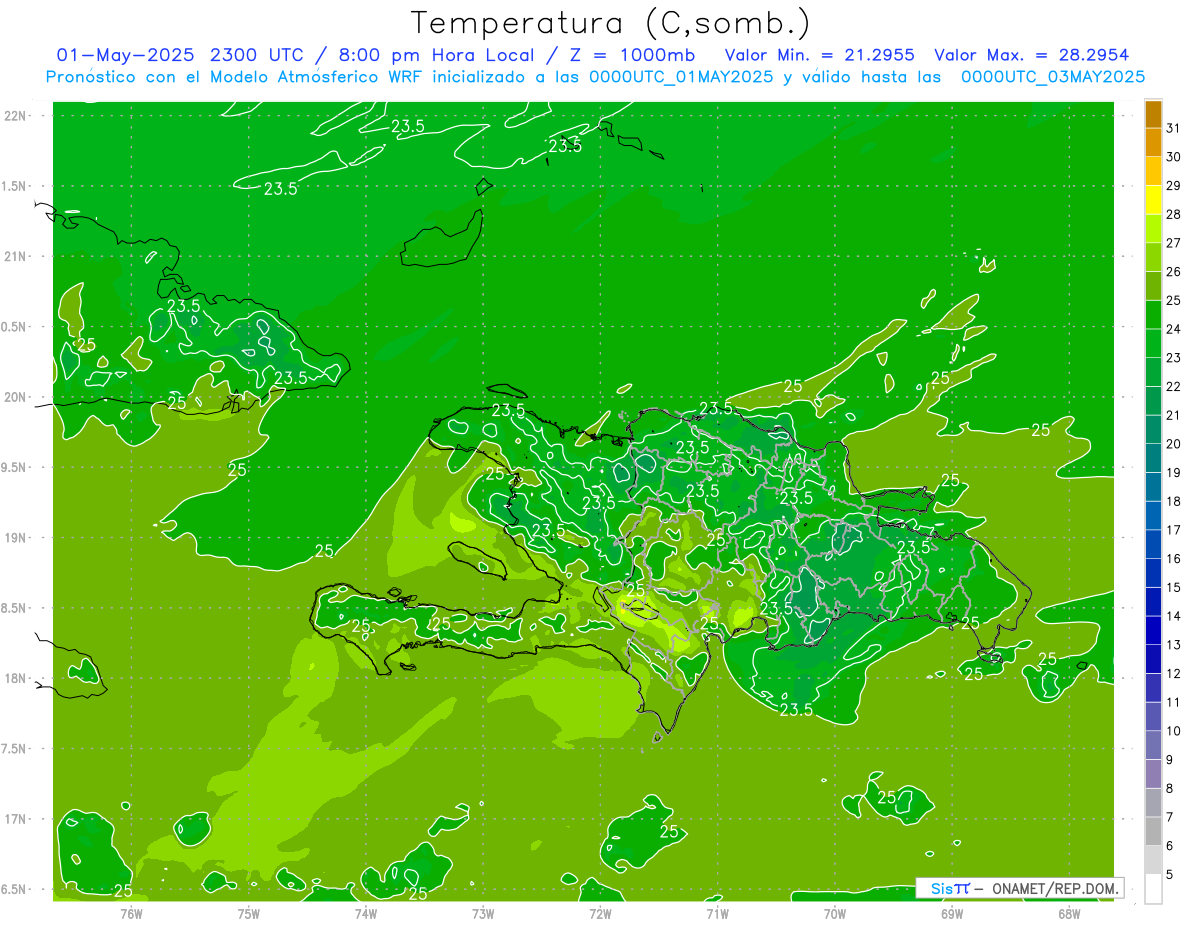Screen dimensions: 1200x927
Task: Click the longitude label 73W
Action: (x=483, y=914)
